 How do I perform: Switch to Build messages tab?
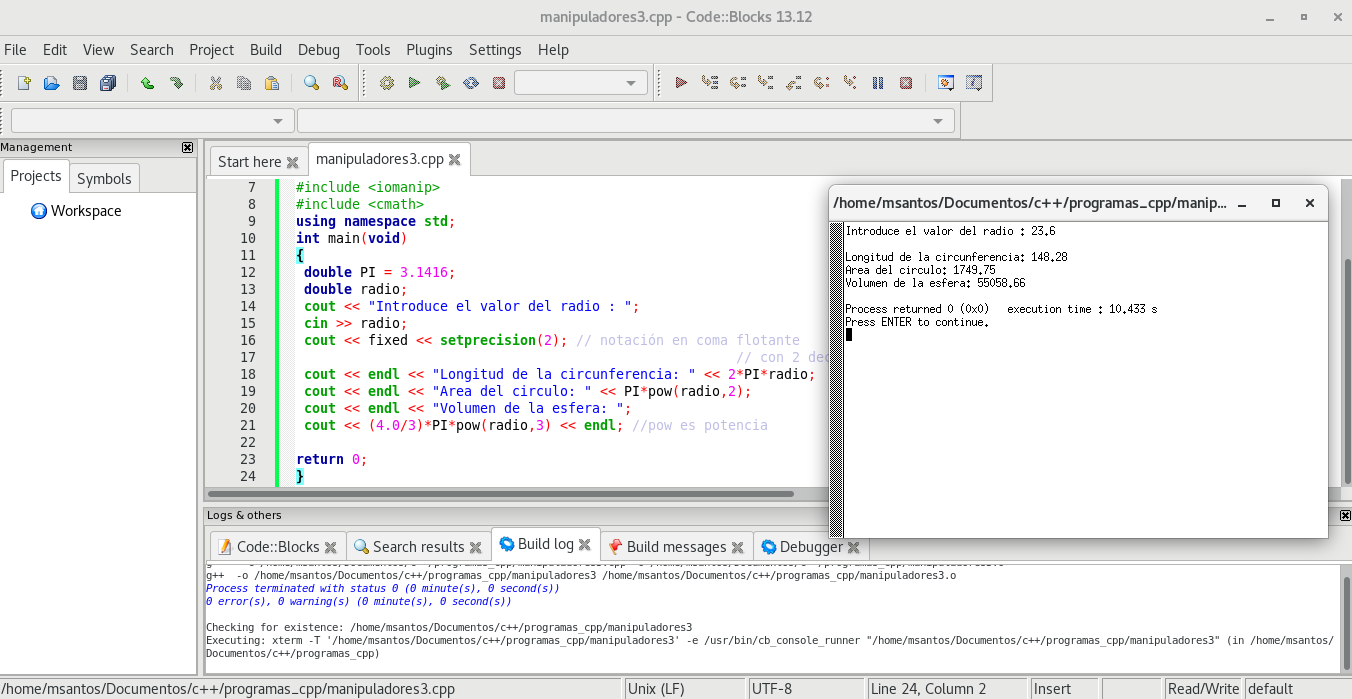pyautogui.click(x=675, y=547)
